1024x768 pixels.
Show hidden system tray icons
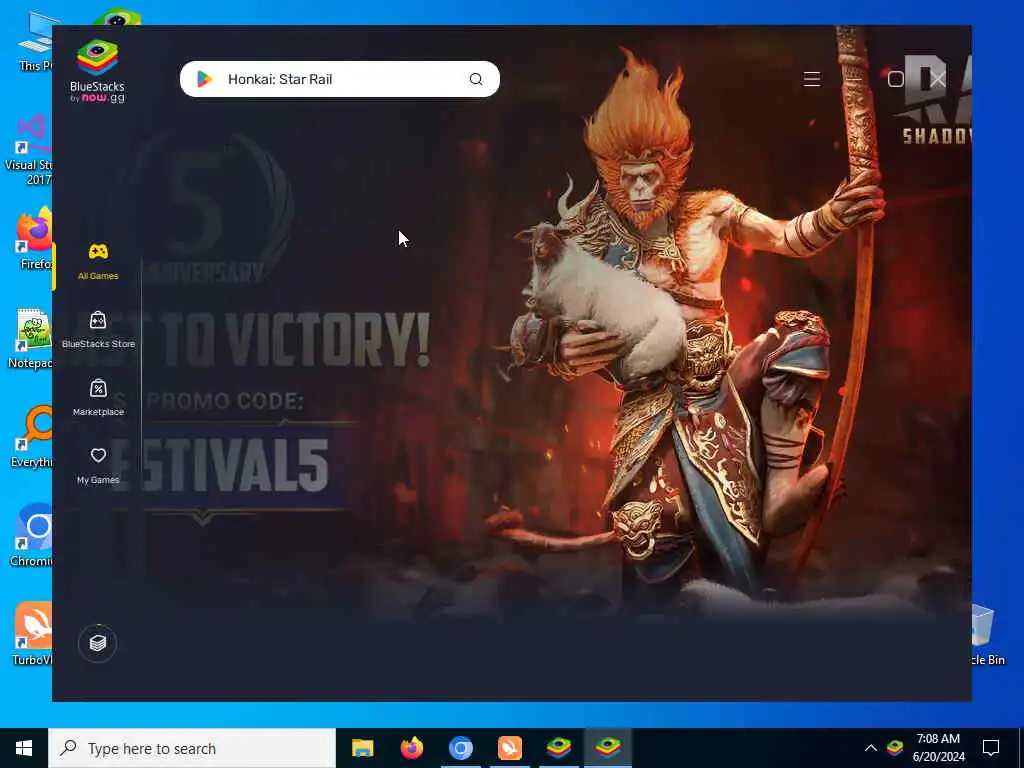click(871, 748)
